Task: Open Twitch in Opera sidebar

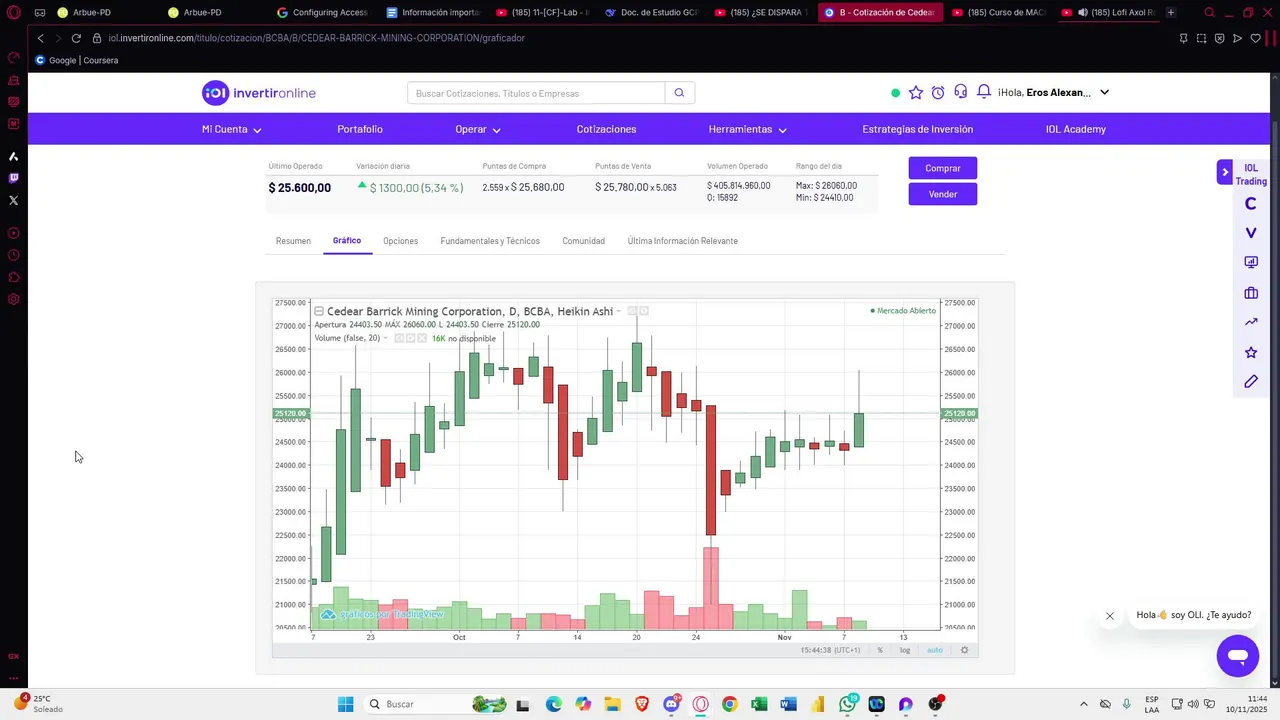Action: (13, 178)
